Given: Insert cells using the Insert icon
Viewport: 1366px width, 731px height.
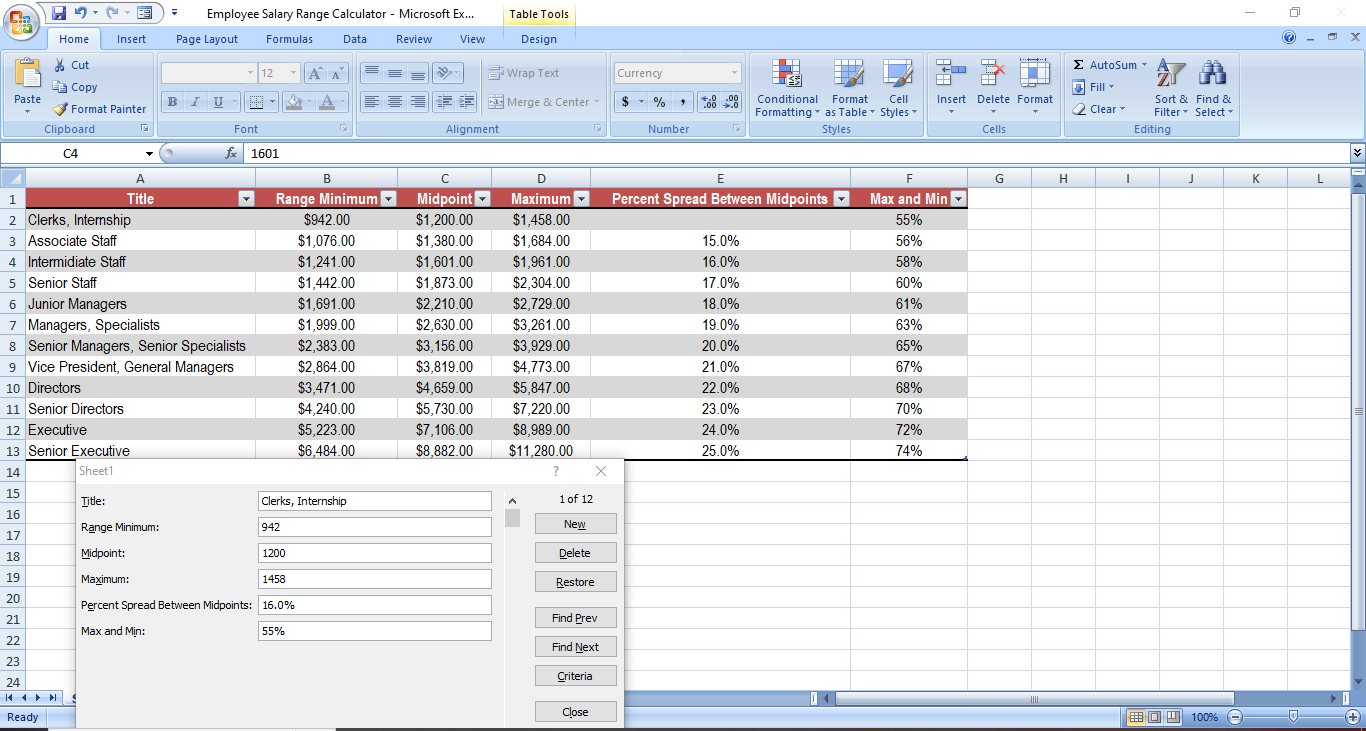Looking at the screenshot, I should [x=951, y=72].
